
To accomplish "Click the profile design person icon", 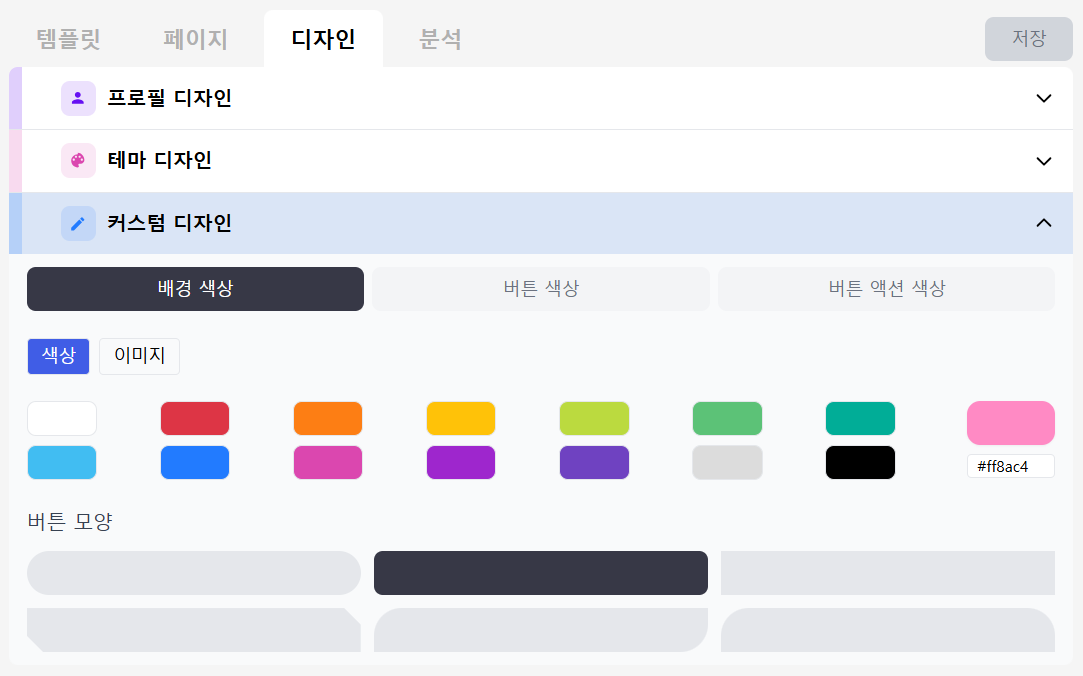I will click(78, 98).
